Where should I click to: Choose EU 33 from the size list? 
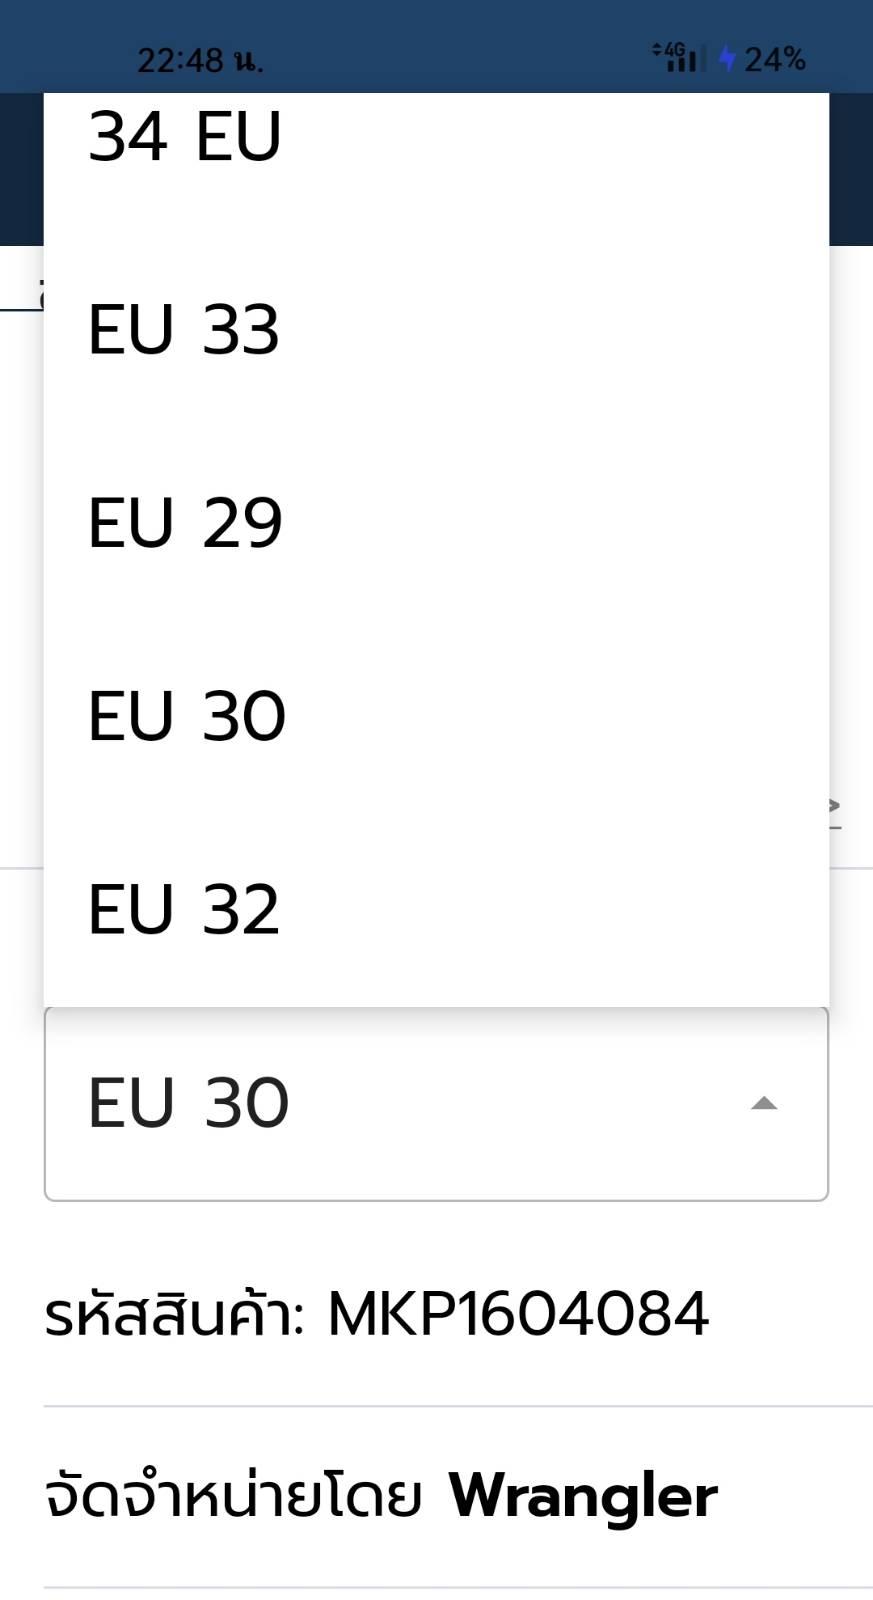coord(436,329)
